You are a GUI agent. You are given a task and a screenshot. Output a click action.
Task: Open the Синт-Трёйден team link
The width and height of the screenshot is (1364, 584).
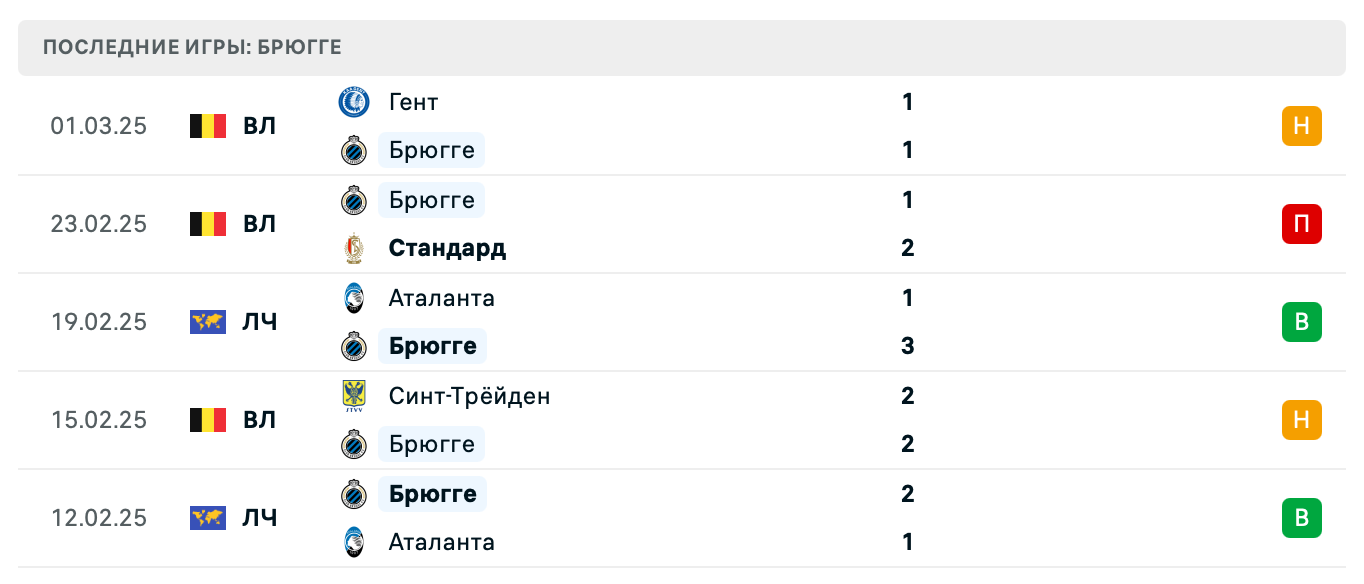[x=469, y=396]
